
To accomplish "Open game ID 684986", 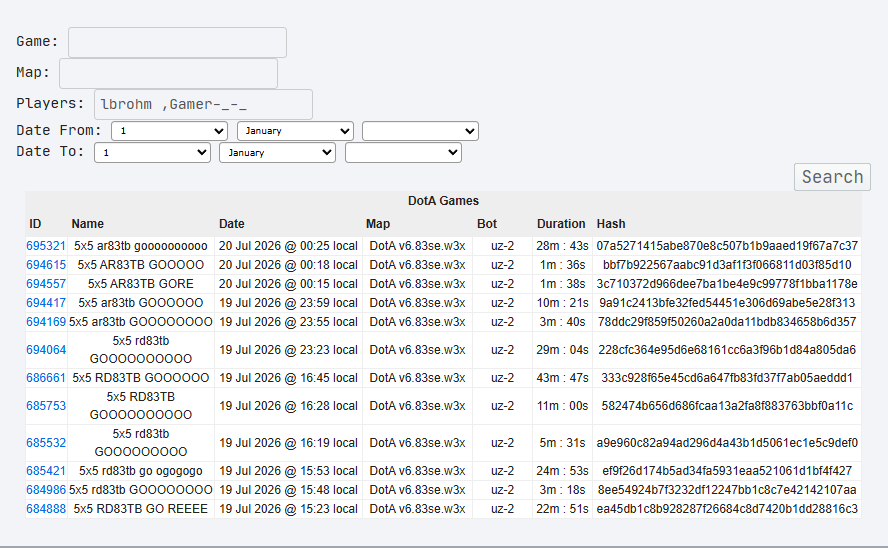I will pos(46,490).
